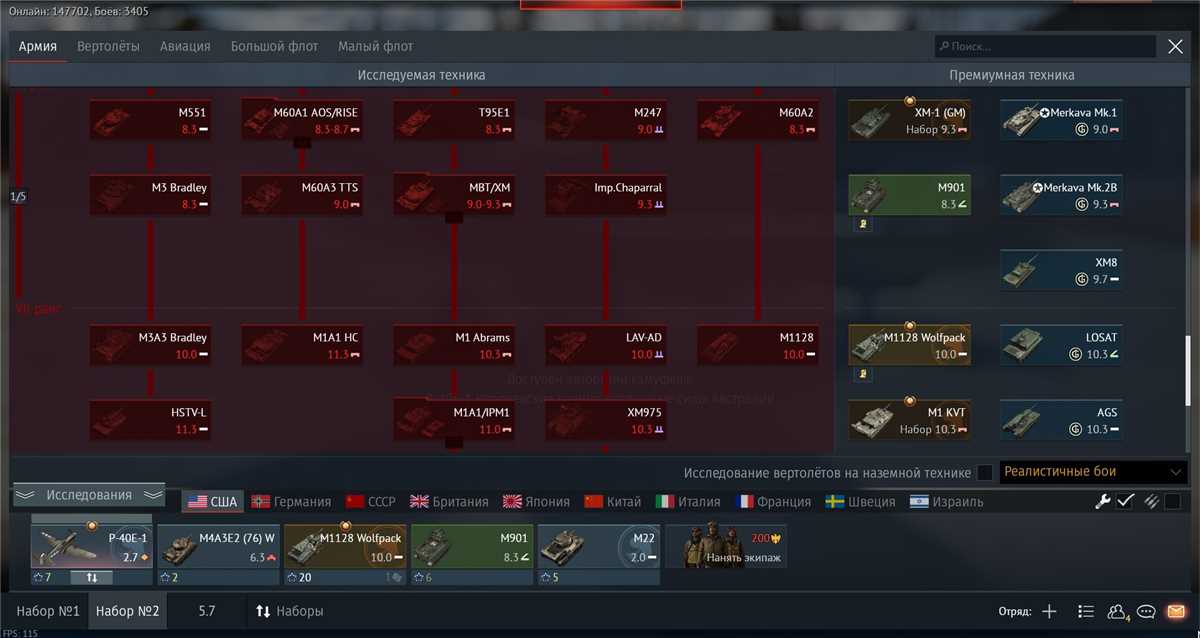Click the checkmark icon beside the wrench

(x=1126, y=502)
